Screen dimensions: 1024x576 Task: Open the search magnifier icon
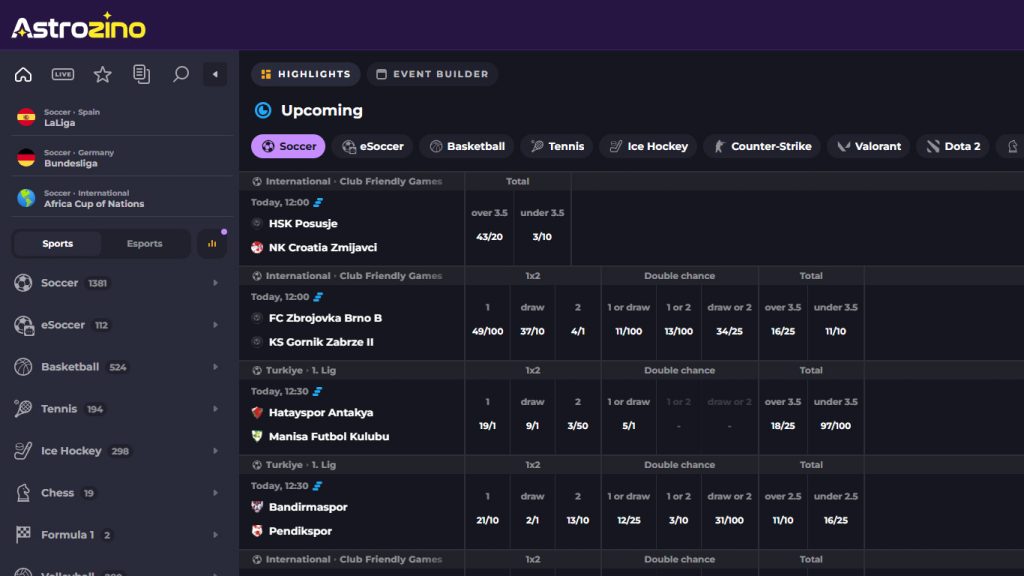pyautogui.click(x=180, y=74)
